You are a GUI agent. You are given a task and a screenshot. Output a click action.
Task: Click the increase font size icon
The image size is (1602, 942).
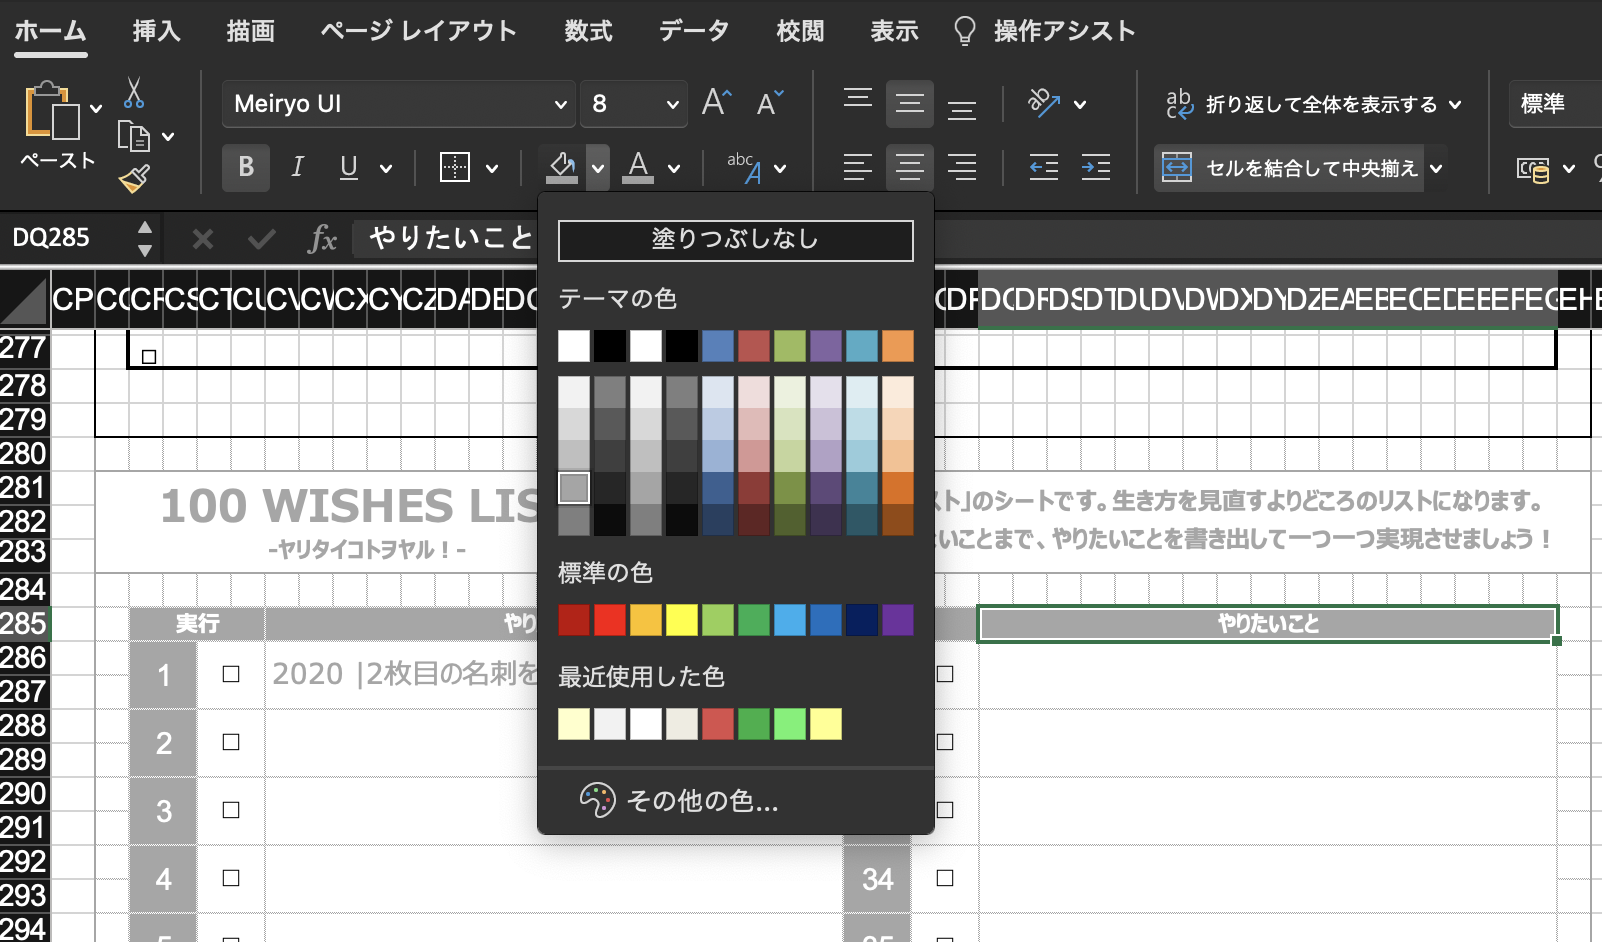point(716,103)
